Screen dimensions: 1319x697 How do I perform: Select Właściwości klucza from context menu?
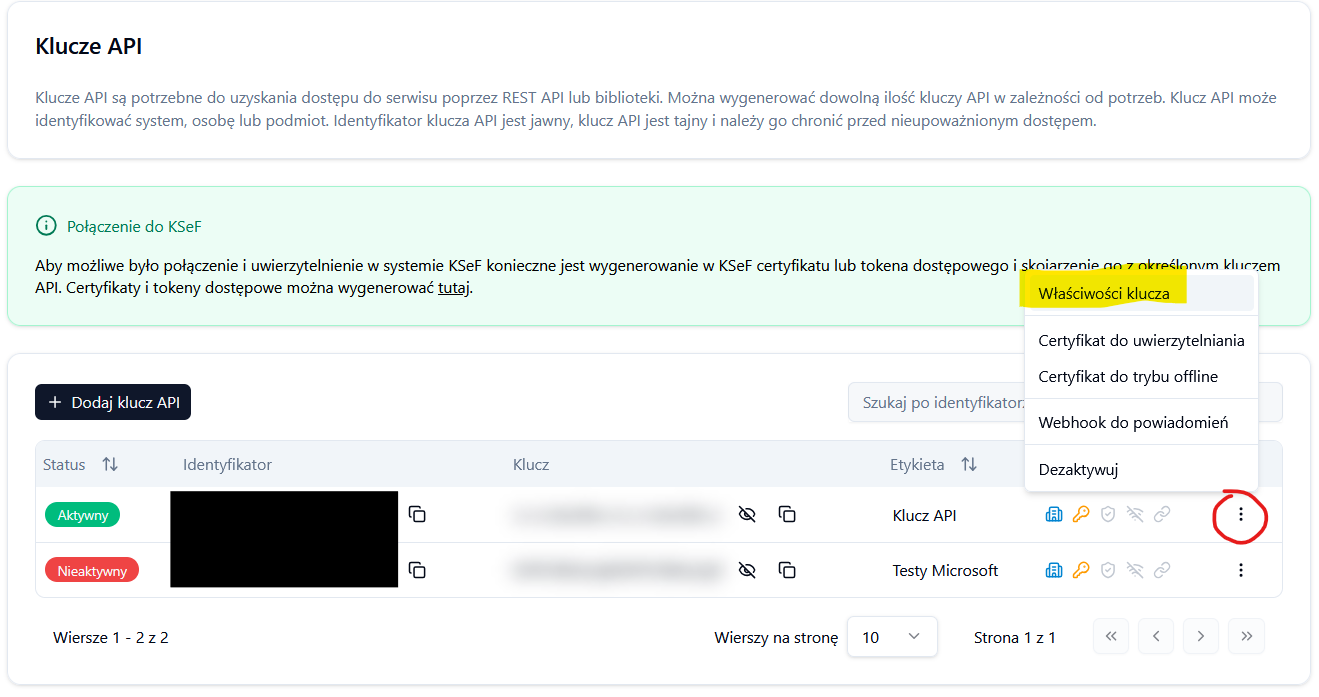tap(1140, 294)
